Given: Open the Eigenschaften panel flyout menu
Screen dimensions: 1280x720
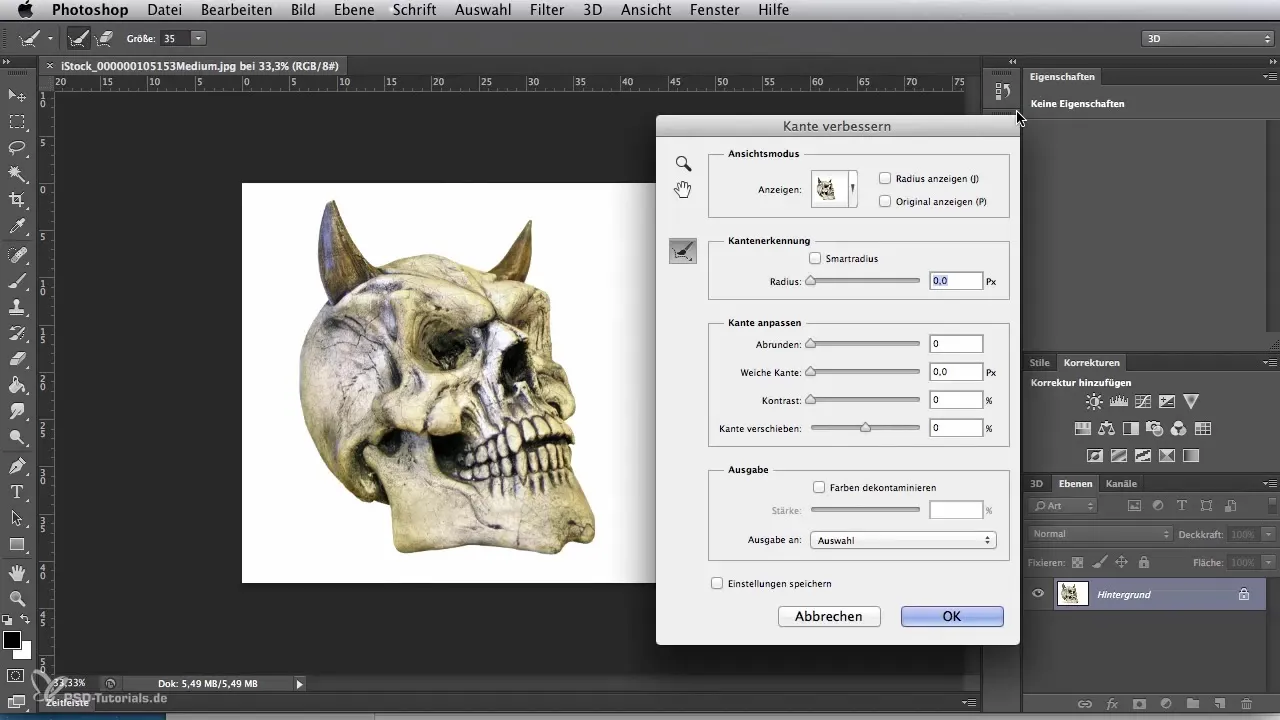Looking at the screenshot, I should pyautogui.click(x=1268, y=76).
